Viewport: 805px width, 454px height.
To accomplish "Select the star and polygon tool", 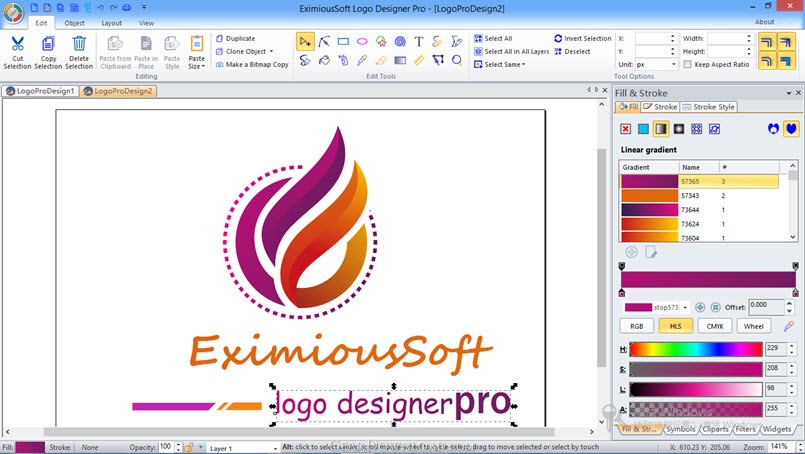I will [381, 42].
